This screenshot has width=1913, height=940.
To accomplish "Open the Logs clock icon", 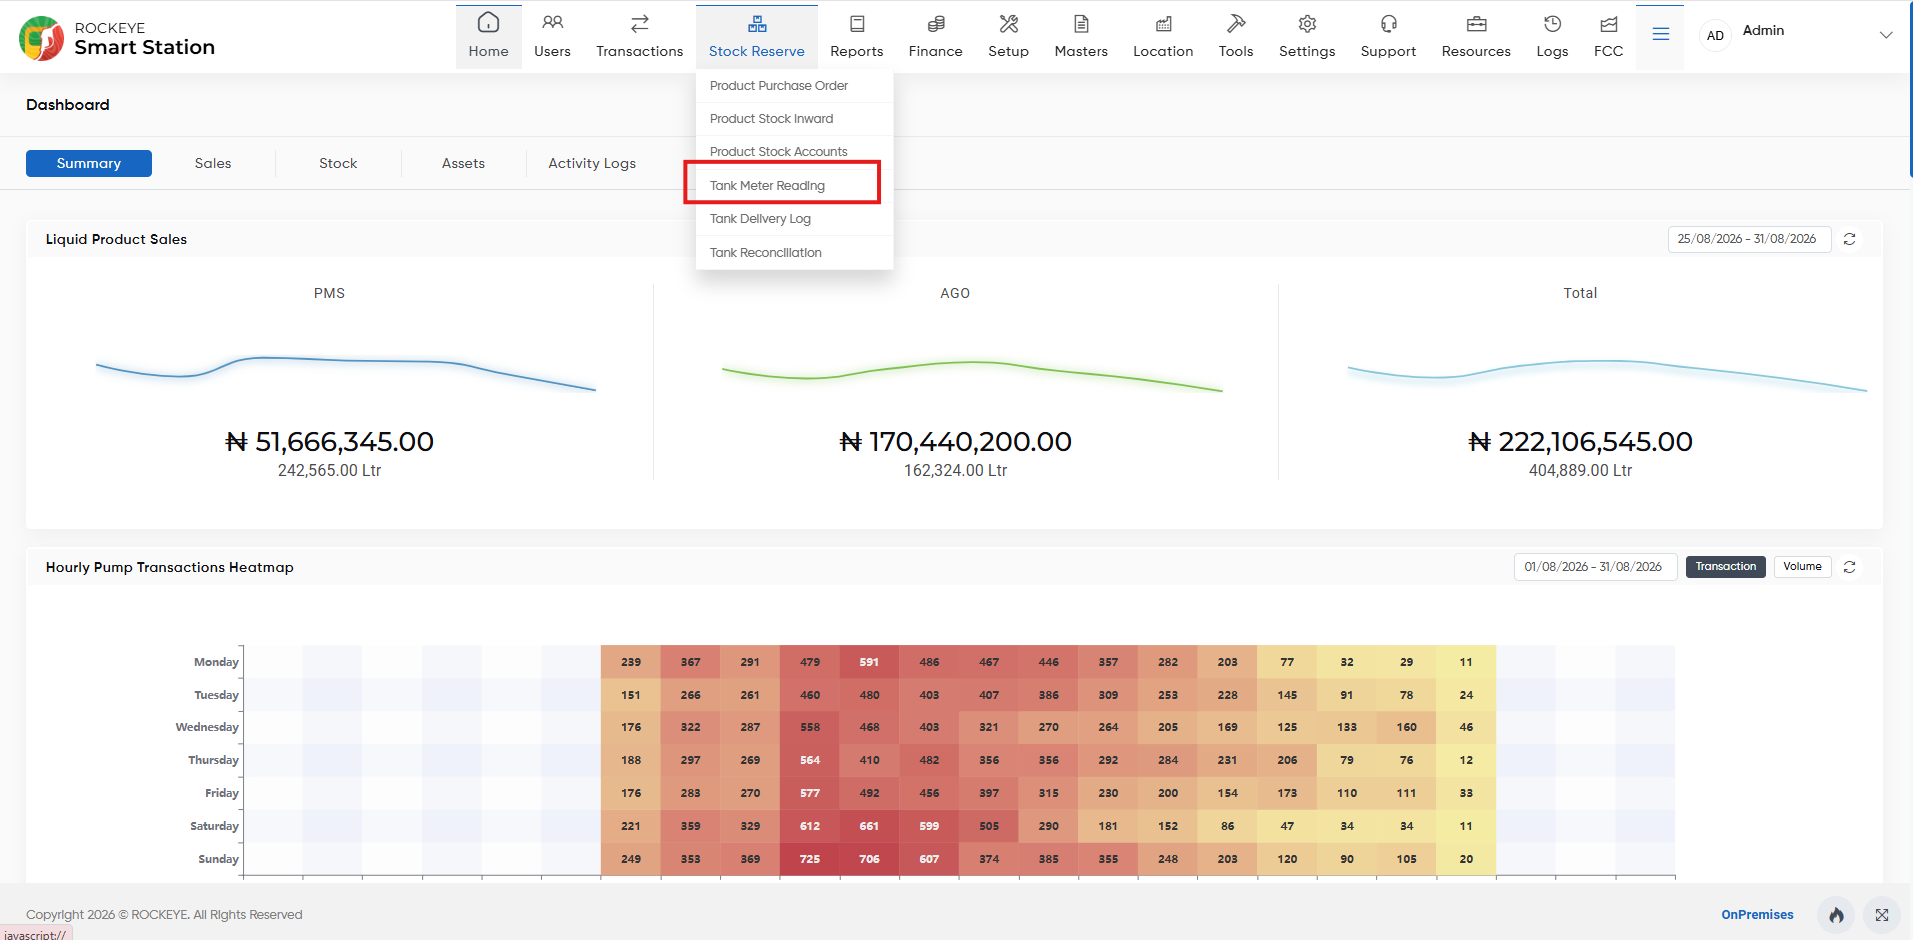I will point(1552,24).
